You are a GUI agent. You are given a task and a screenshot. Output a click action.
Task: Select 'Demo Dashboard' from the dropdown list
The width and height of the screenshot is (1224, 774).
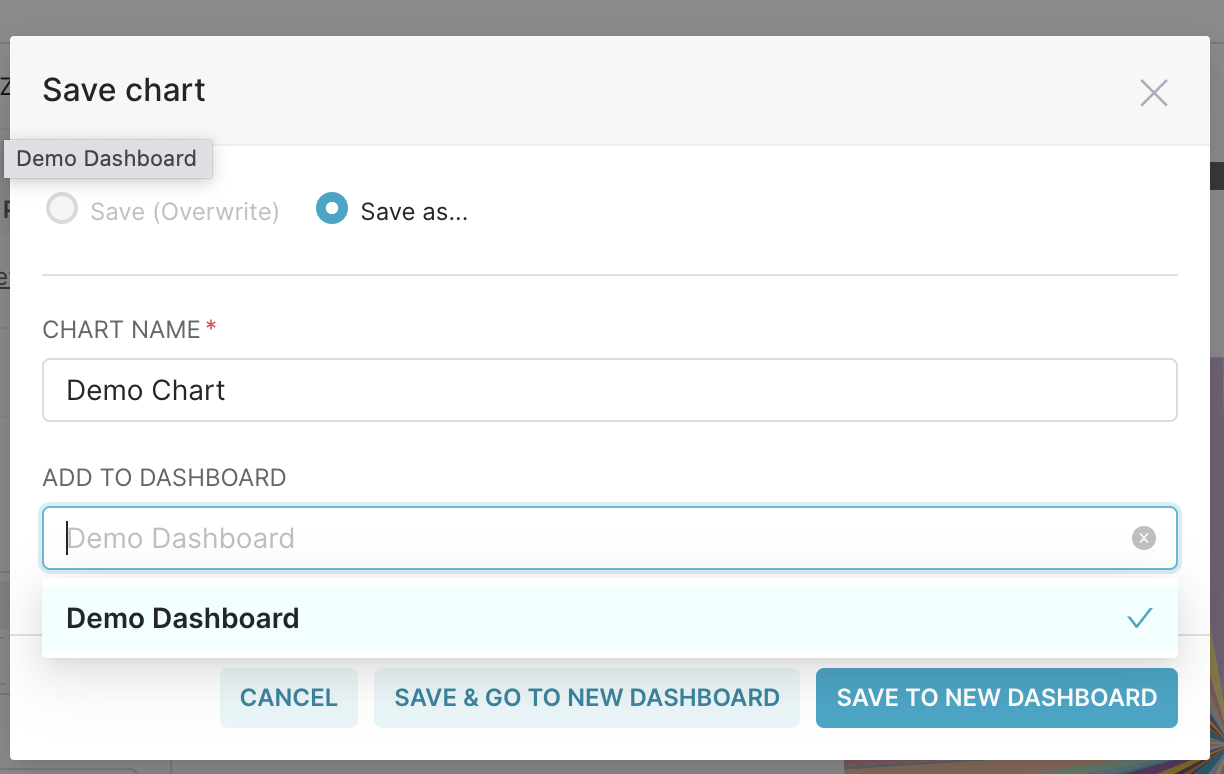point(182,618)
